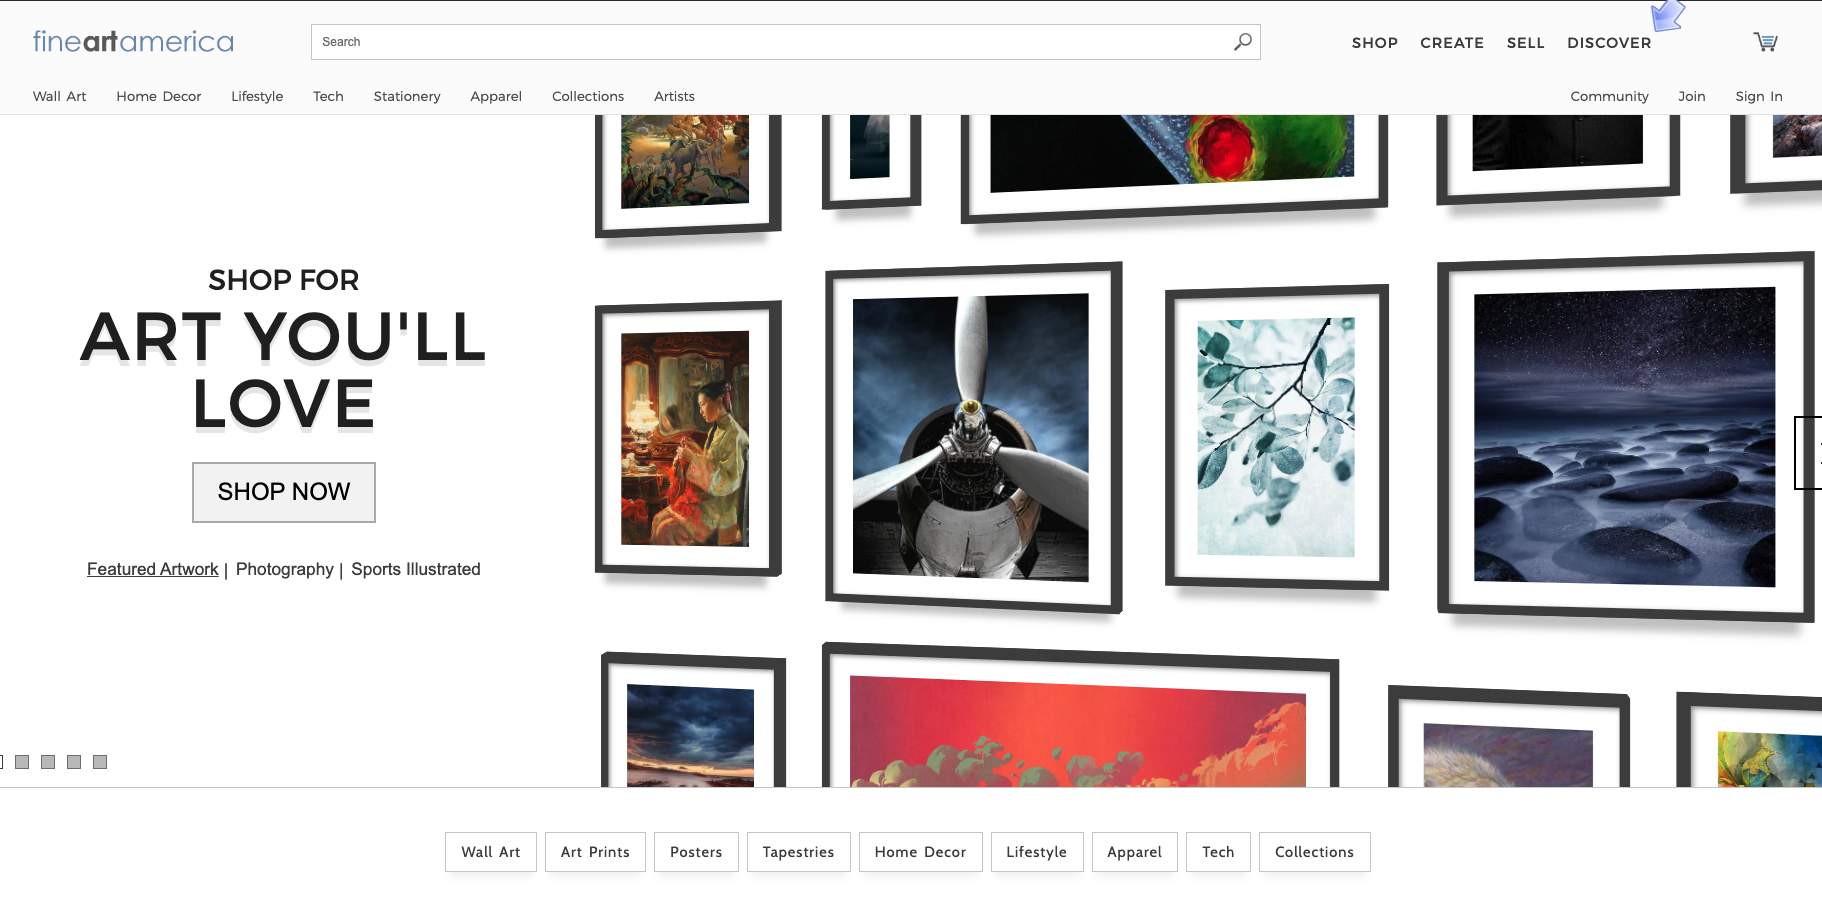
Task: Click the search magnifier icon
Action: (x=1243, y=42)
